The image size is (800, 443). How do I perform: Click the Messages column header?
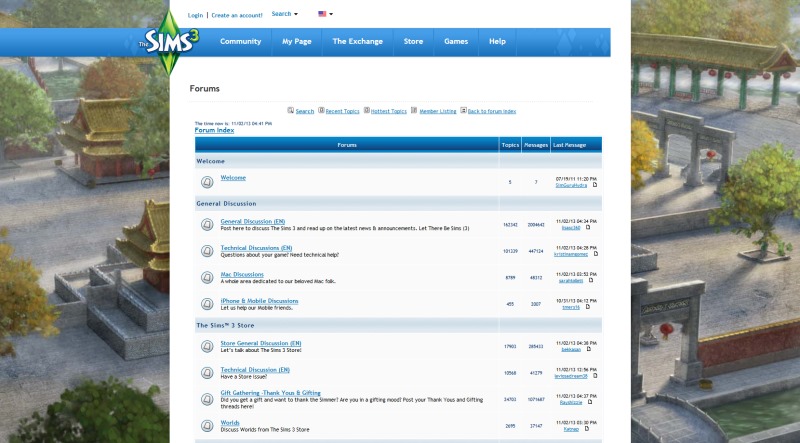coord(536,145)
